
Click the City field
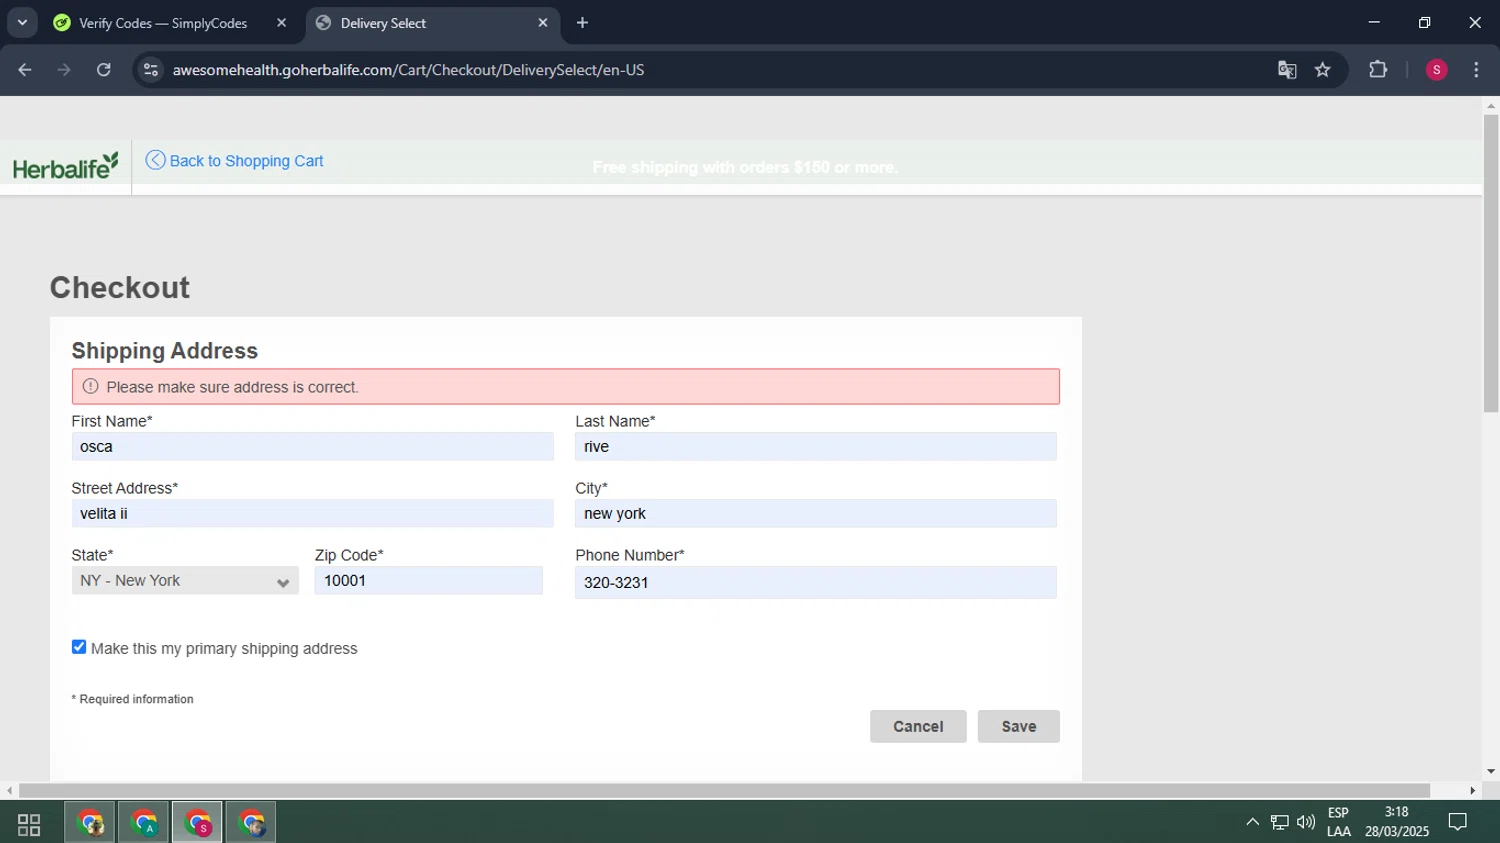pos(816,514)
